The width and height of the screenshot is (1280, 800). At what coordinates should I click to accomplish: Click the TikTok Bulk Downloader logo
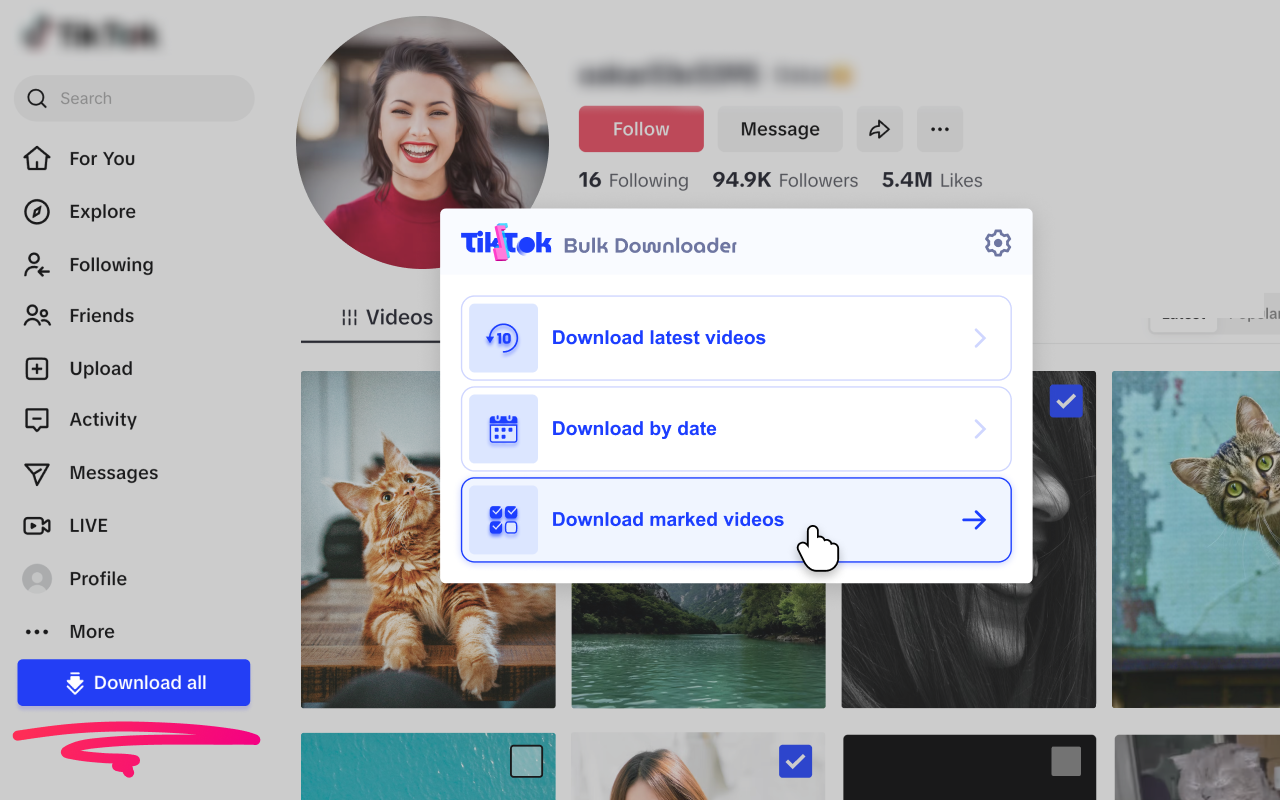(x=598, y=243)
